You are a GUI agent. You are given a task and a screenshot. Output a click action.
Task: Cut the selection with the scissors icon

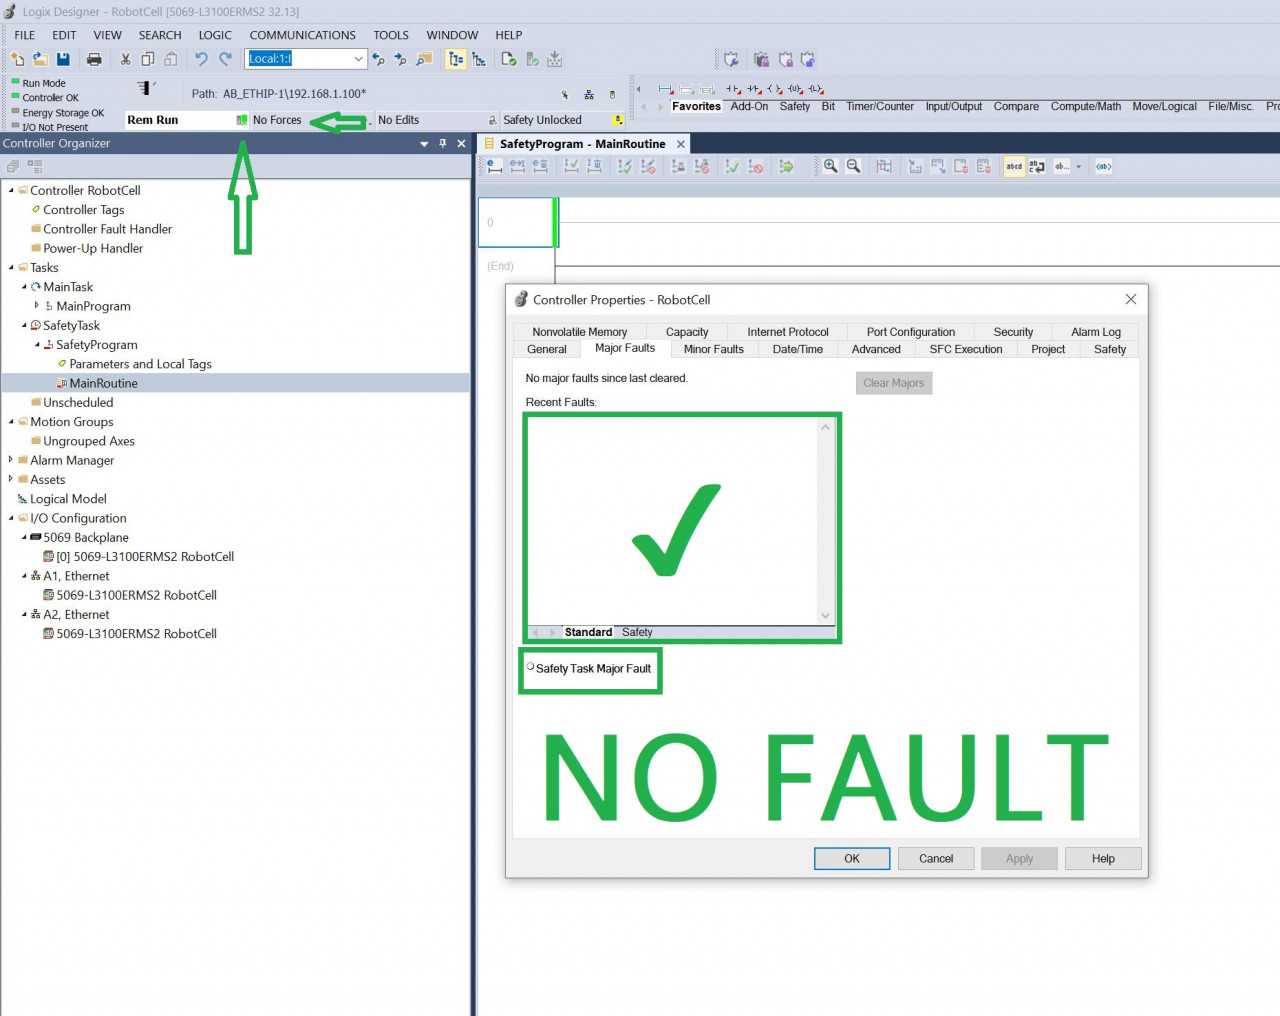125,59
